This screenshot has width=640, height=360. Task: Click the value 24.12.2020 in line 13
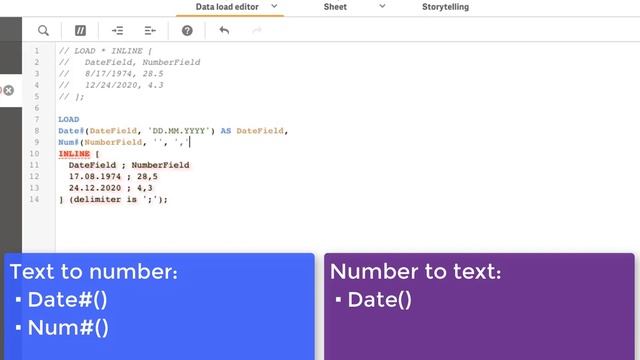95,188
